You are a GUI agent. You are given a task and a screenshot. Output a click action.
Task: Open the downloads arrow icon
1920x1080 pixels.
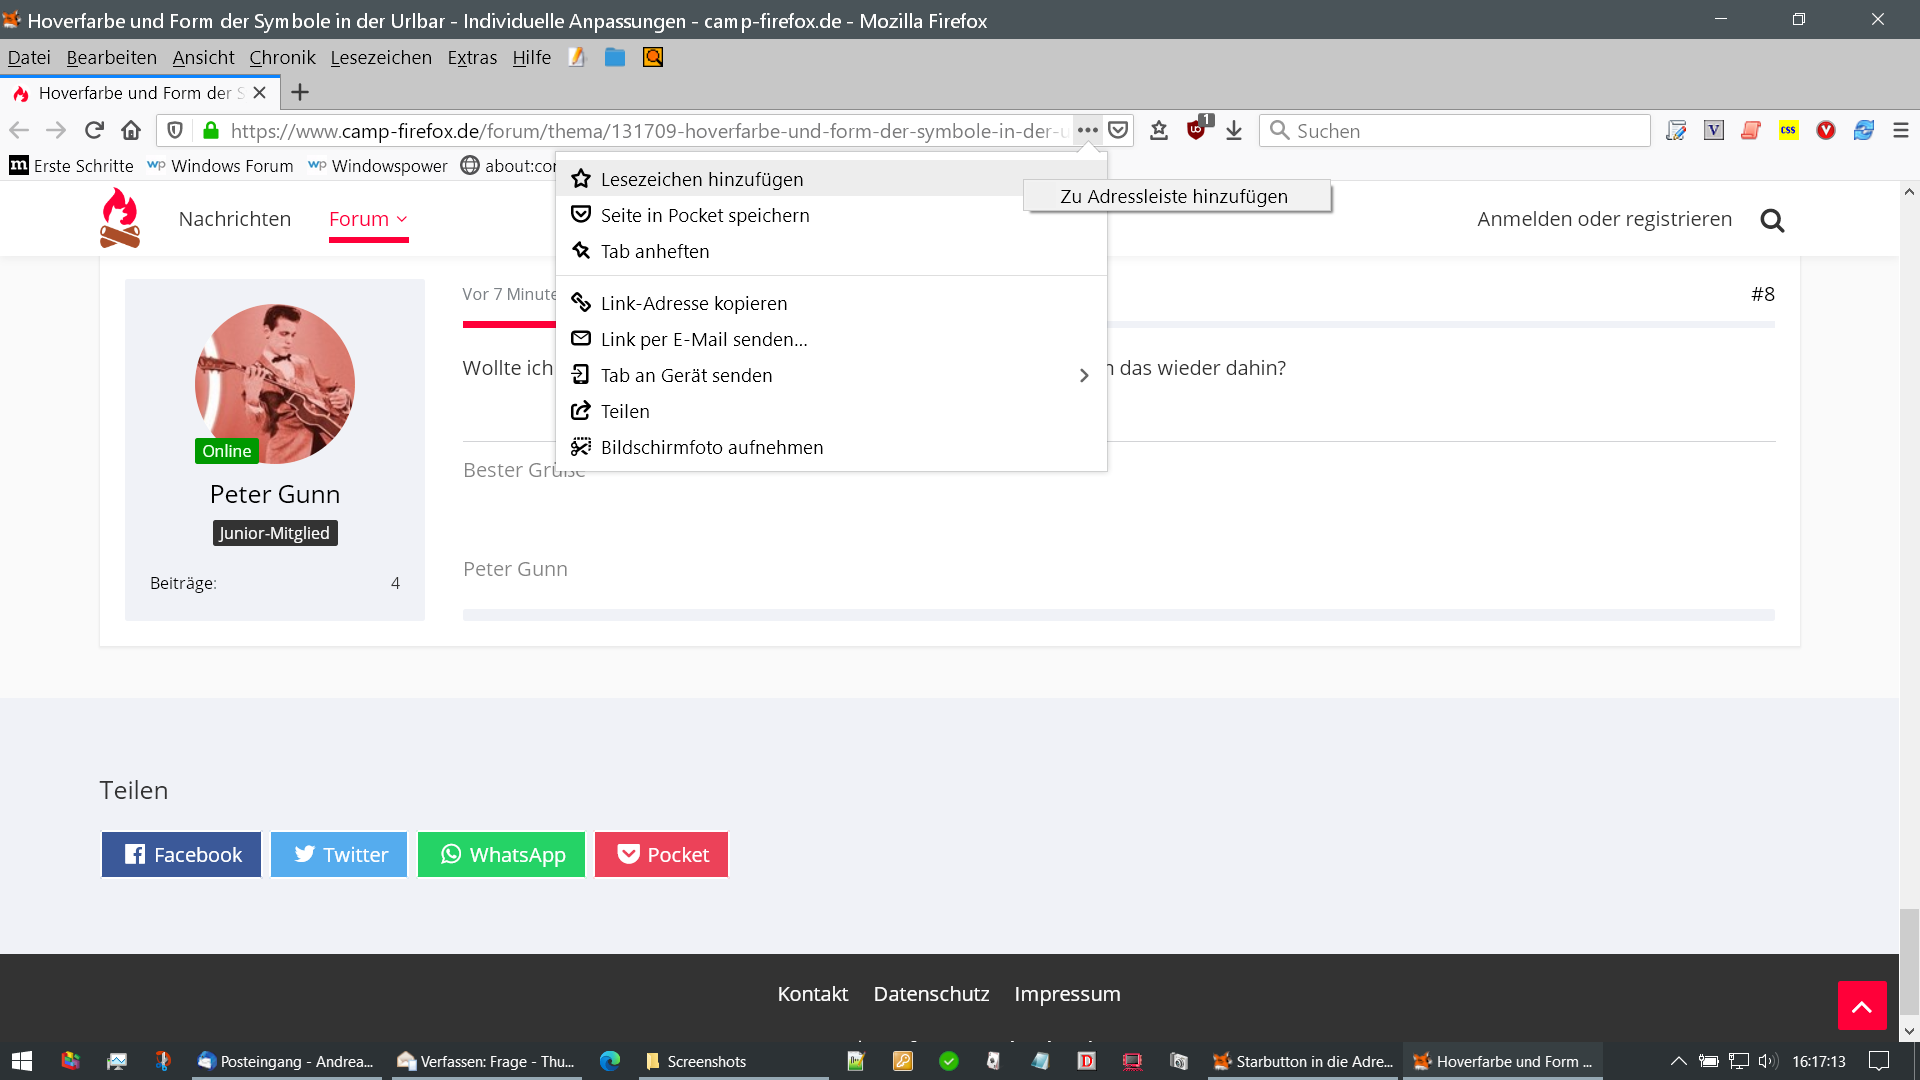[x=1234, y=130]
